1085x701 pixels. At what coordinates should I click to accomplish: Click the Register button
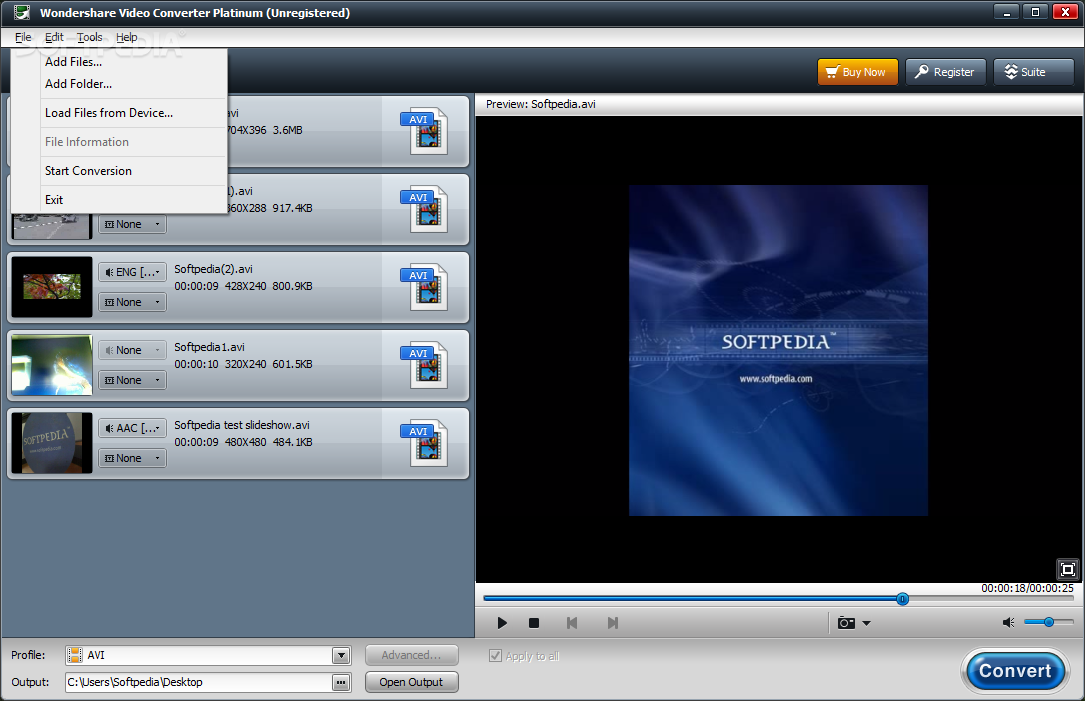[x=945, y=72]
